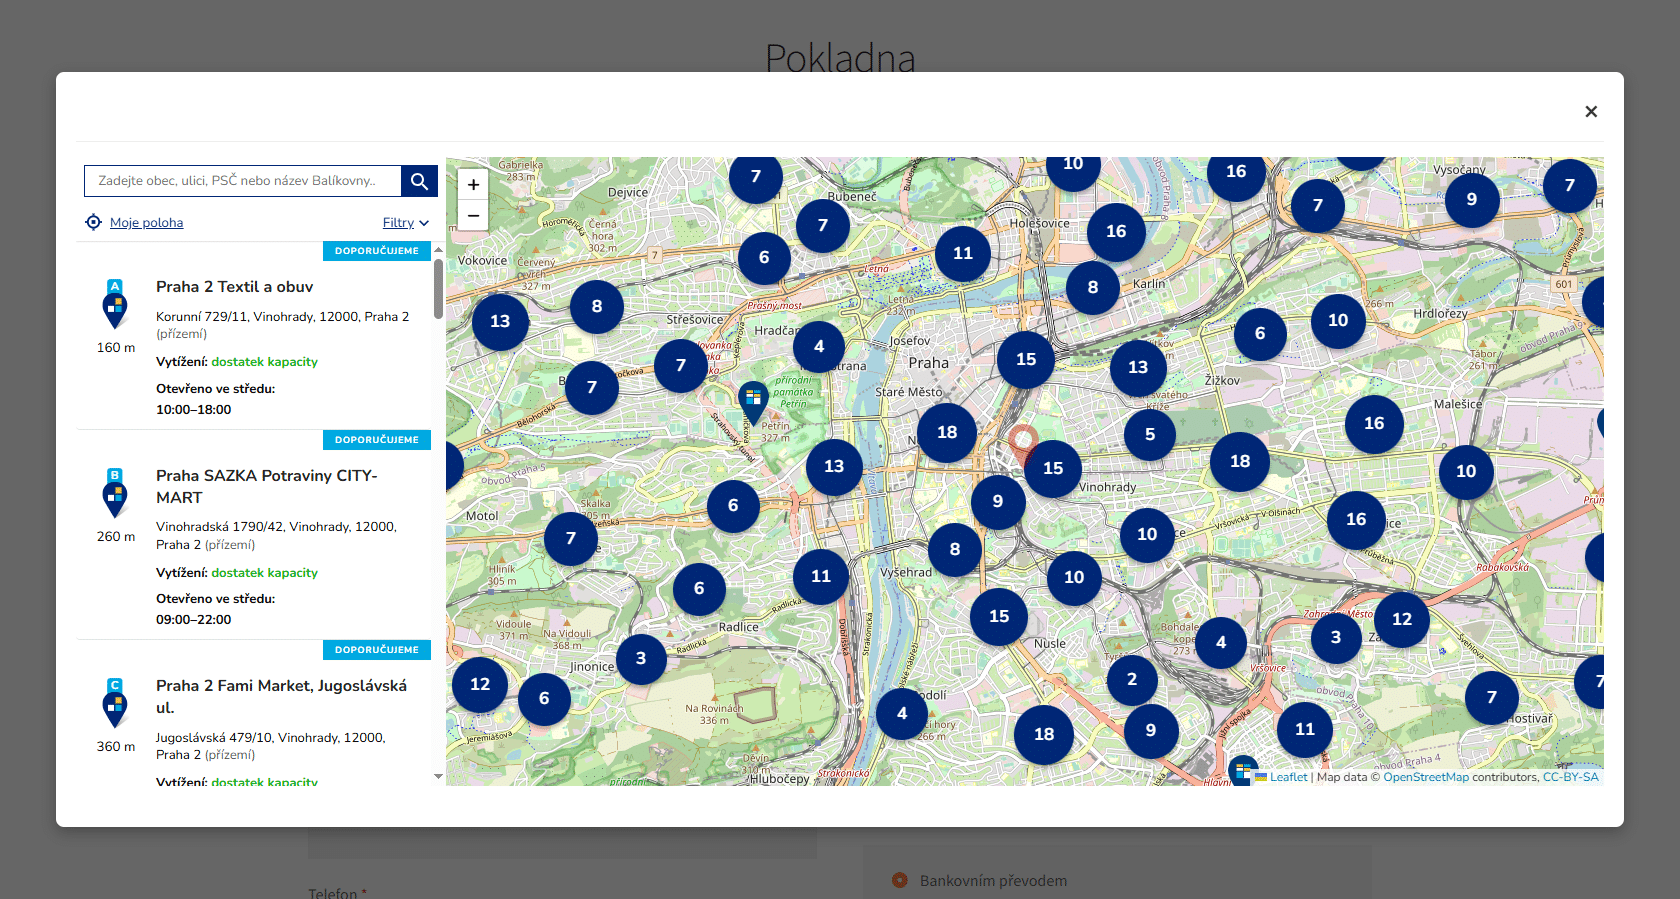Open map cluster 11 near Vyšehrad

tap(821, 576)
